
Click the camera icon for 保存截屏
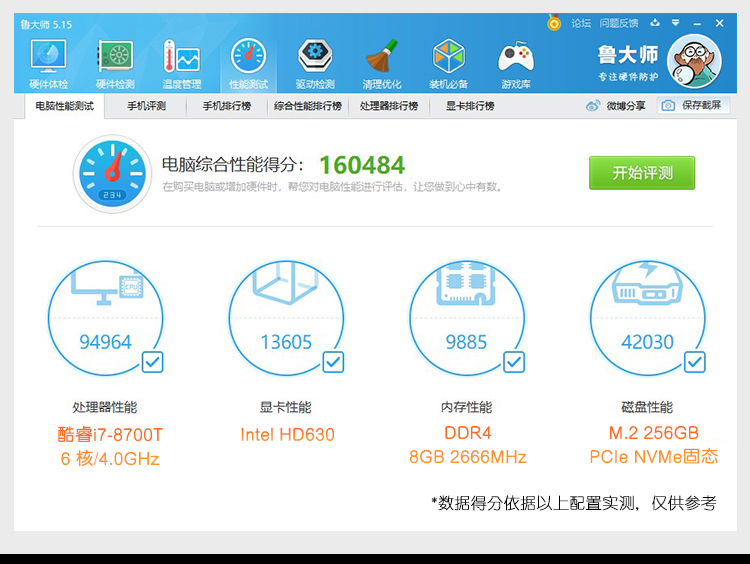point(668,105)
